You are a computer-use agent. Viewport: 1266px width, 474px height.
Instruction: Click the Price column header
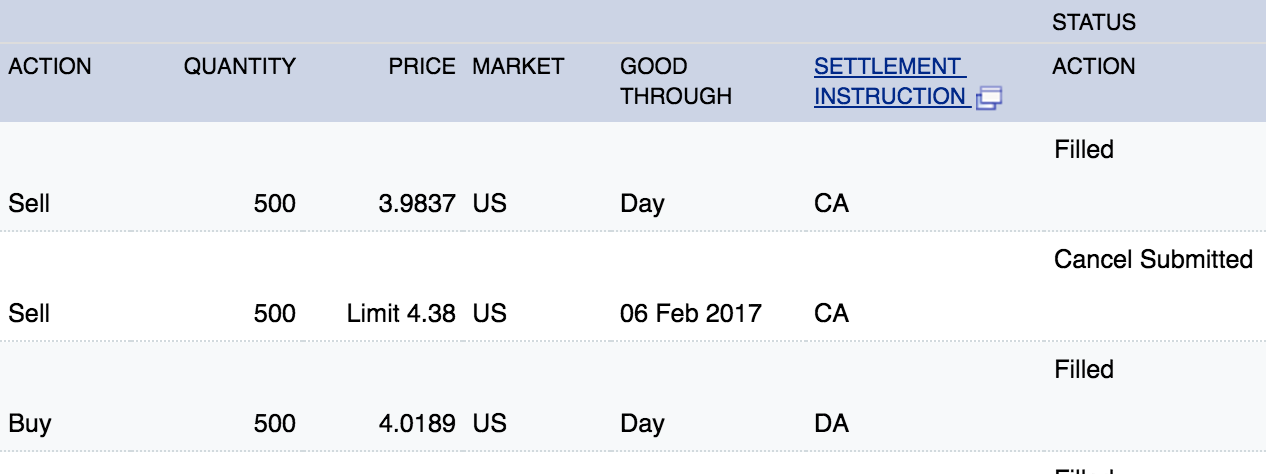(x=422, y=67)
